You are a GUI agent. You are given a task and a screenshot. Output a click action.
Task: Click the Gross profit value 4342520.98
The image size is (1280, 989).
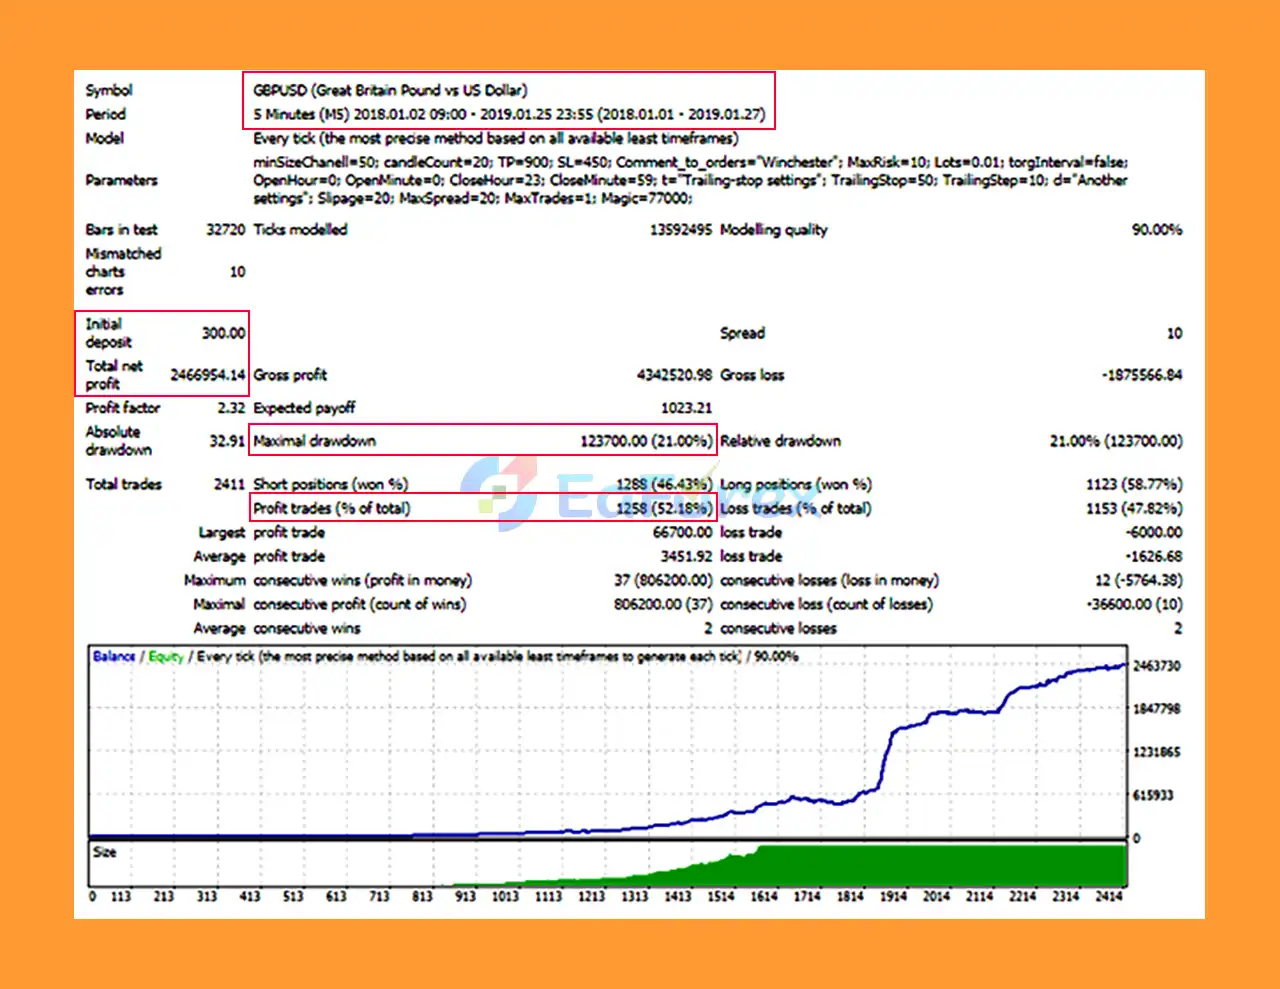click(x=674, y=375)
